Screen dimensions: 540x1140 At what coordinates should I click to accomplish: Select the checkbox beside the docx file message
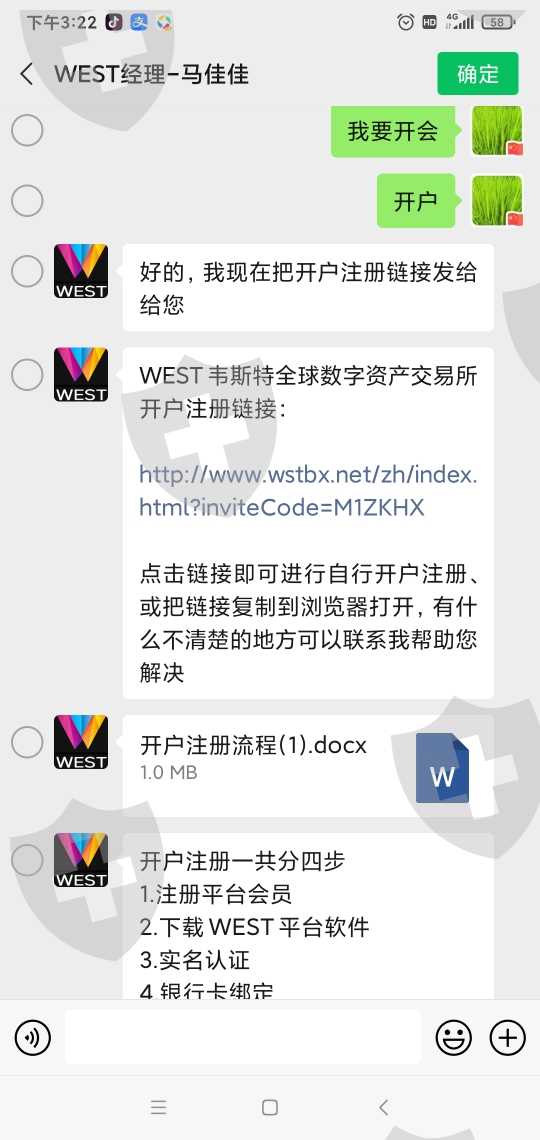pos(27,742)
